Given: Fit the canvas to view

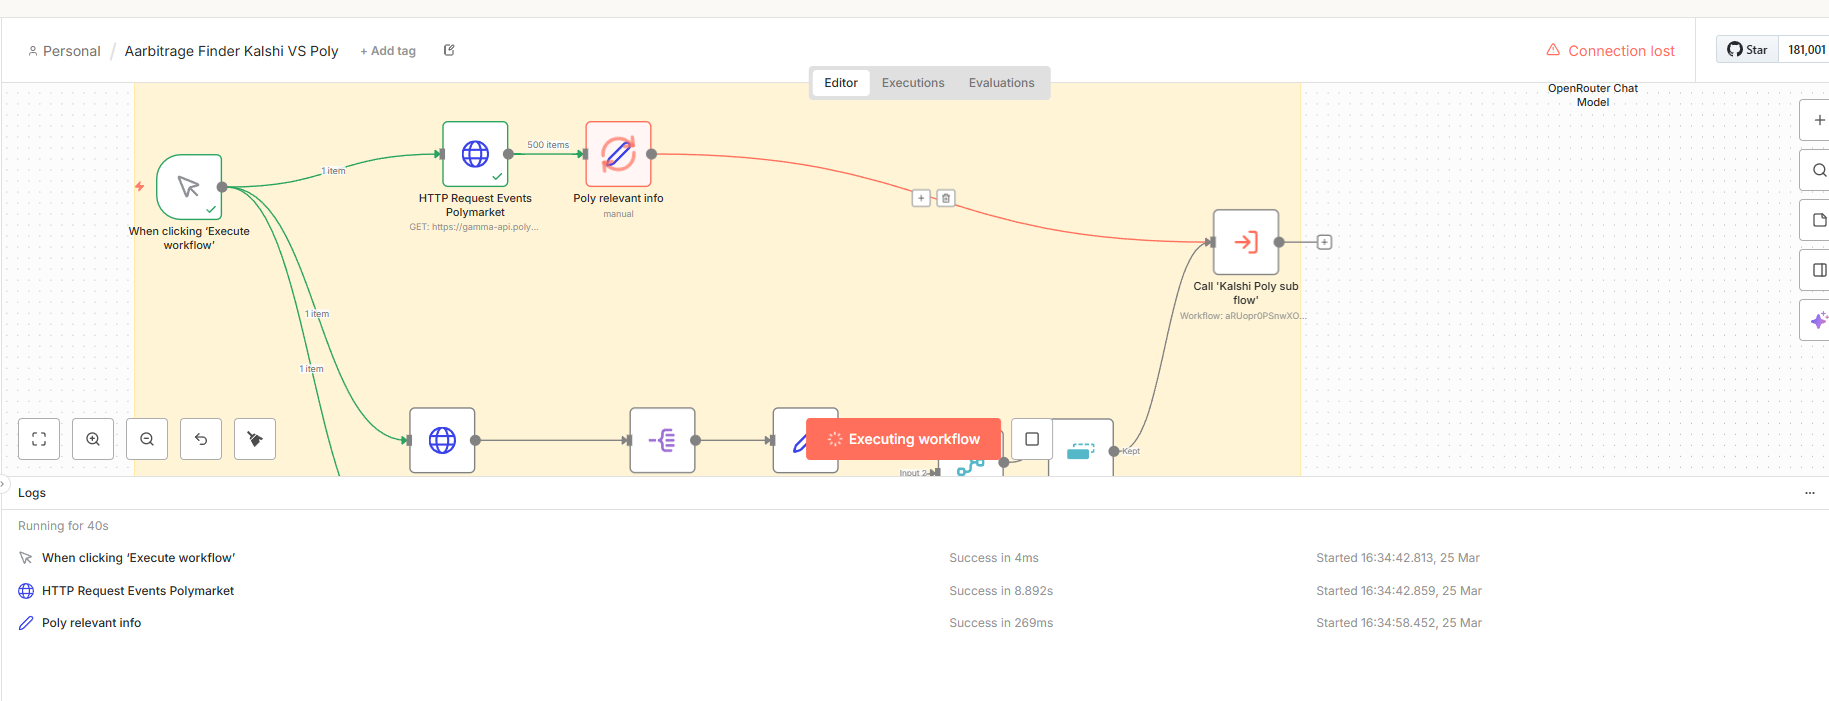Looking at the screenshot, I should click(x=39, y=439).
